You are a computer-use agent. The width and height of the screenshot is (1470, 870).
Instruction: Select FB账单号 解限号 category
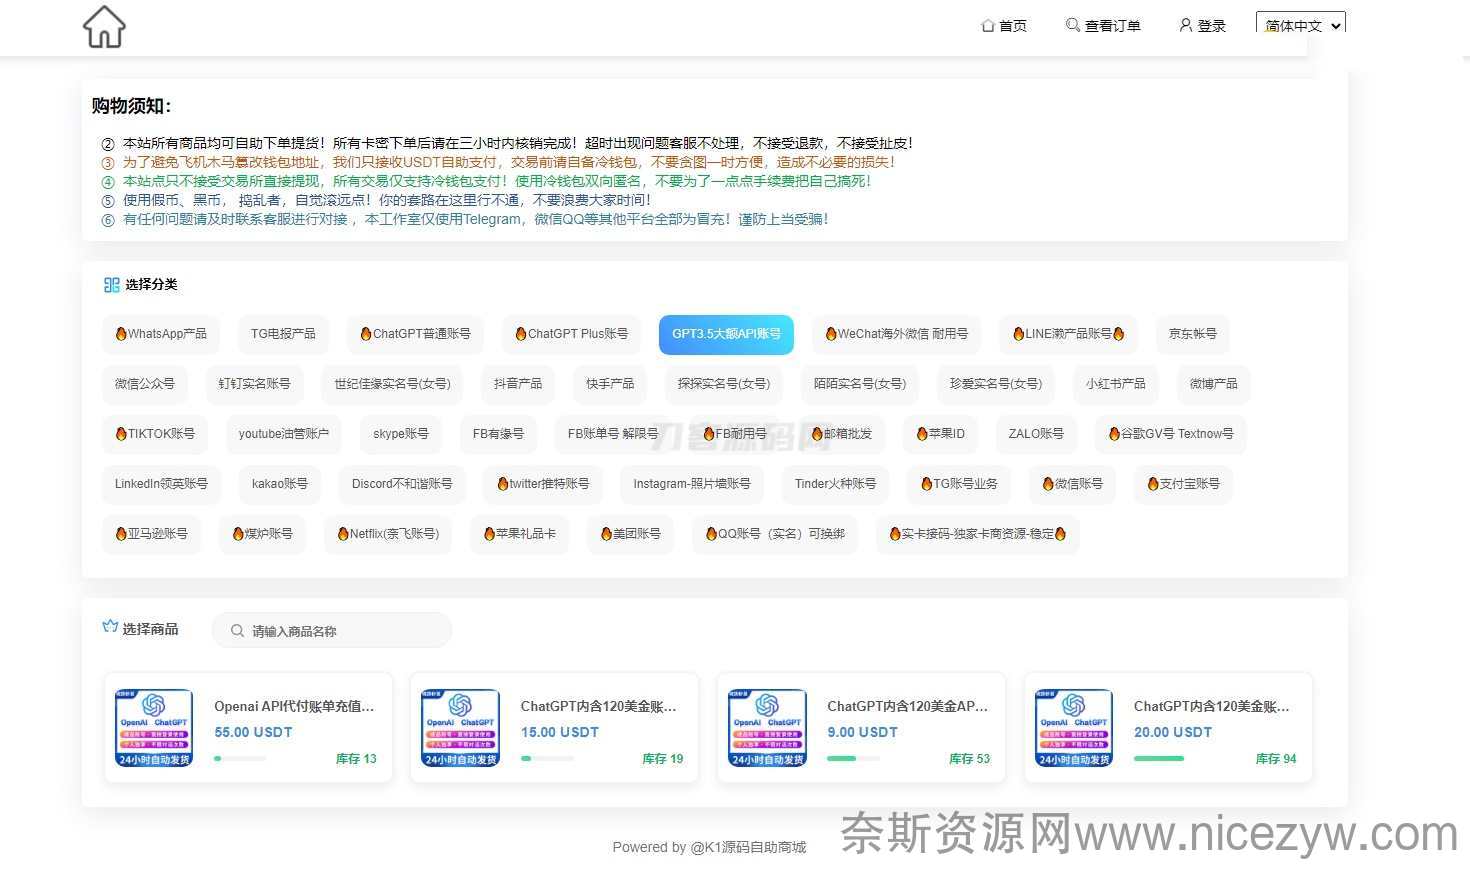613,434
